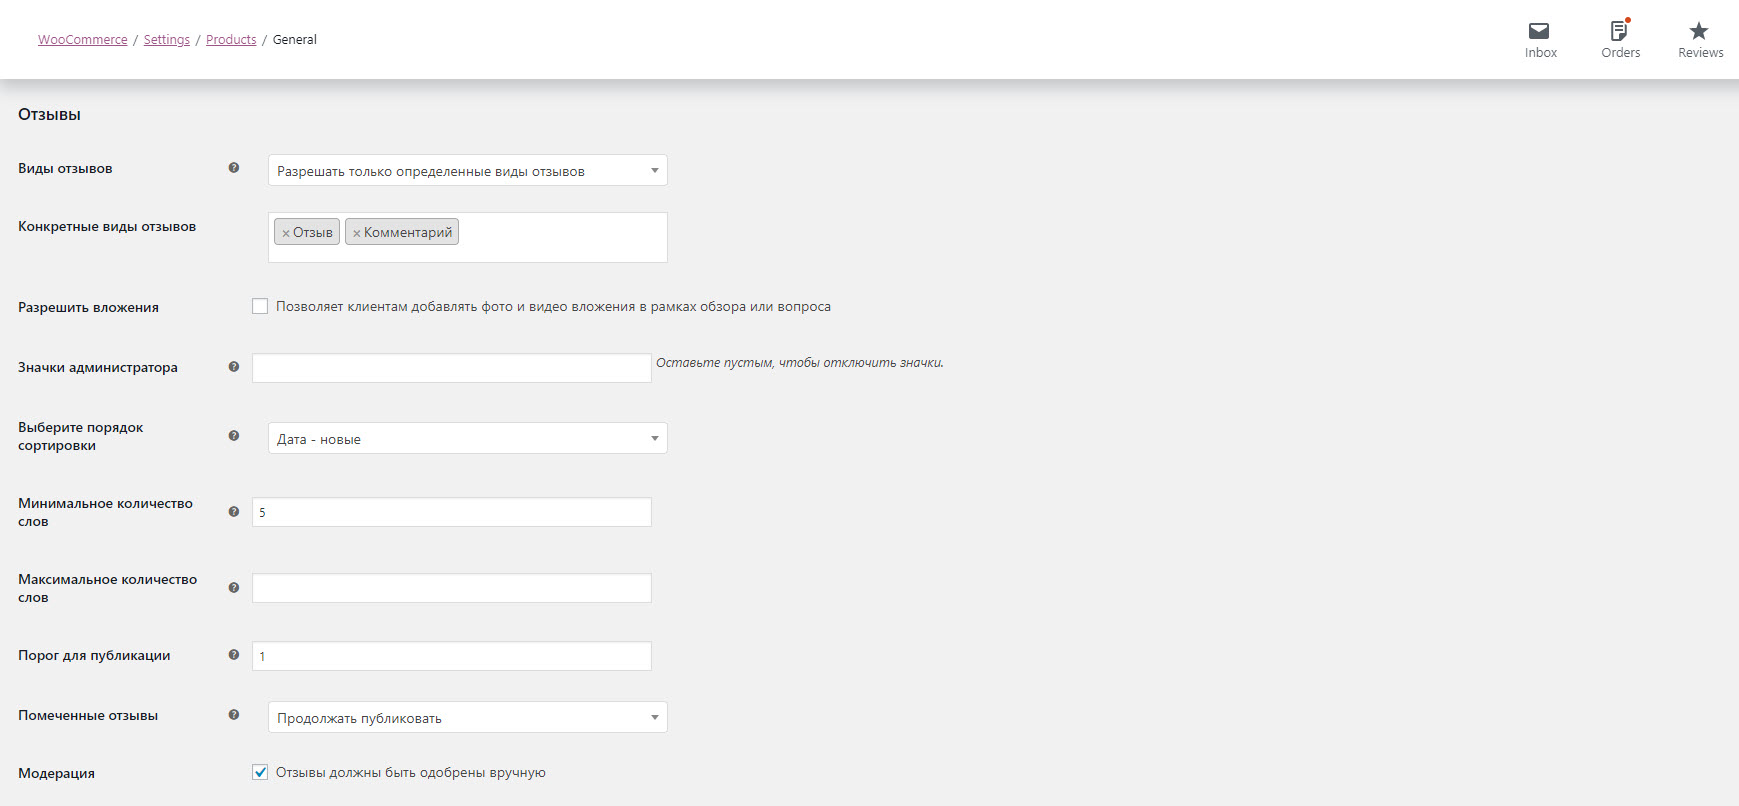1739x806 pixels.
Task: Go to Settings breadcrumb link
Action: (167, 40)
